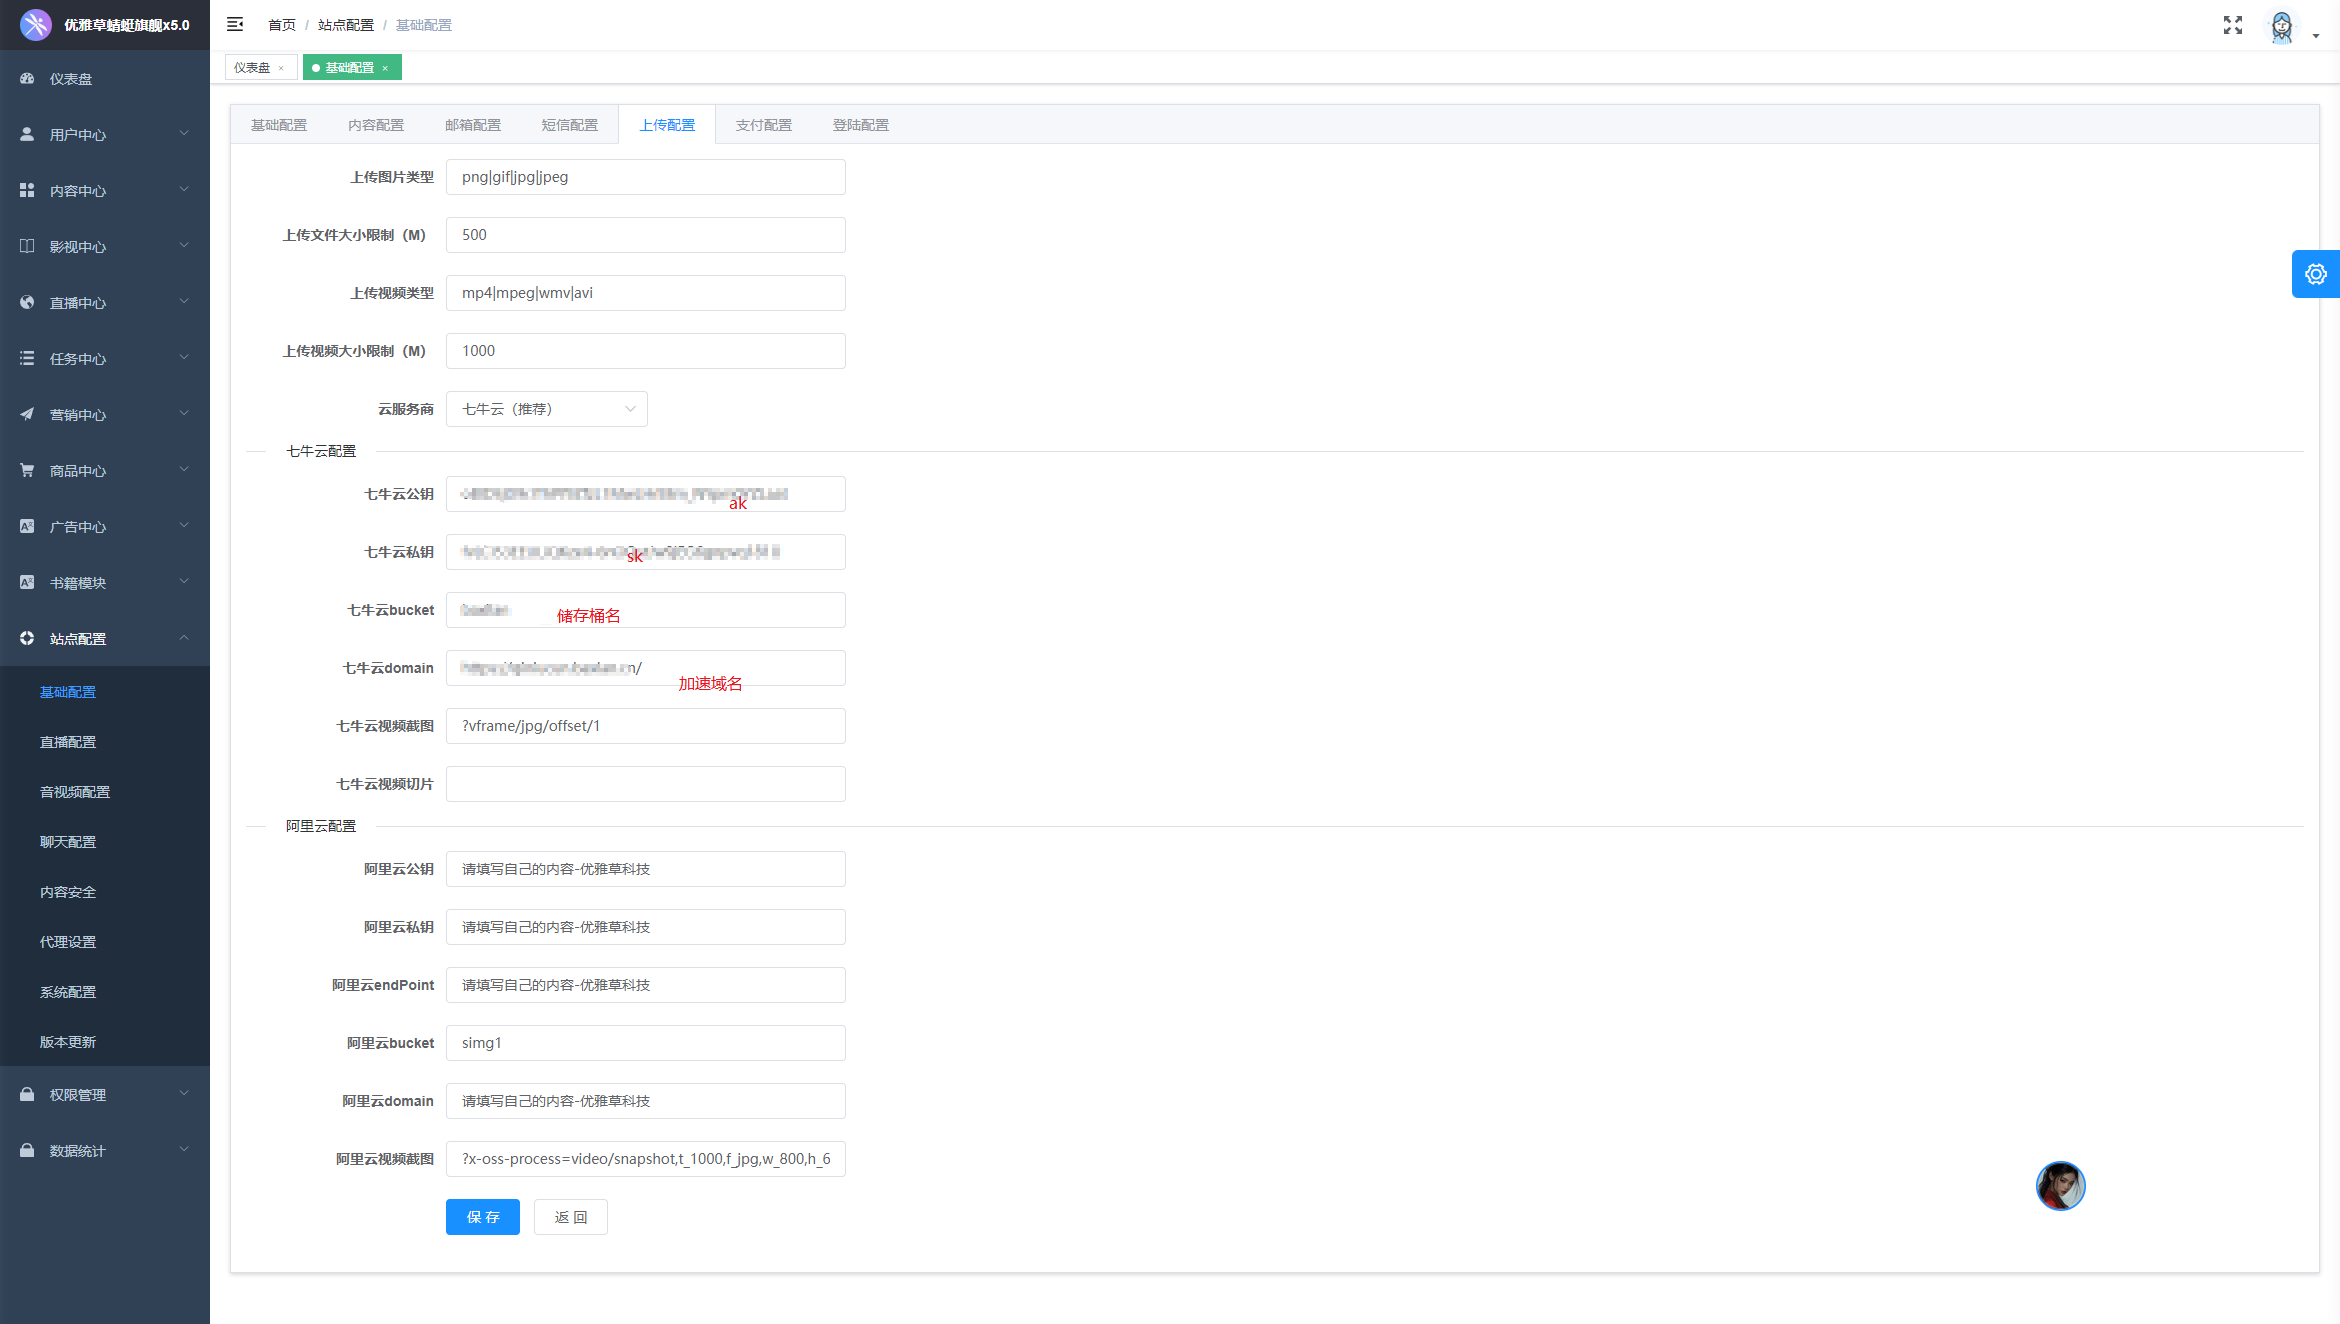Switch to the 支付配置 tab
The image size is (2340, 1324).
pos(763,125)
